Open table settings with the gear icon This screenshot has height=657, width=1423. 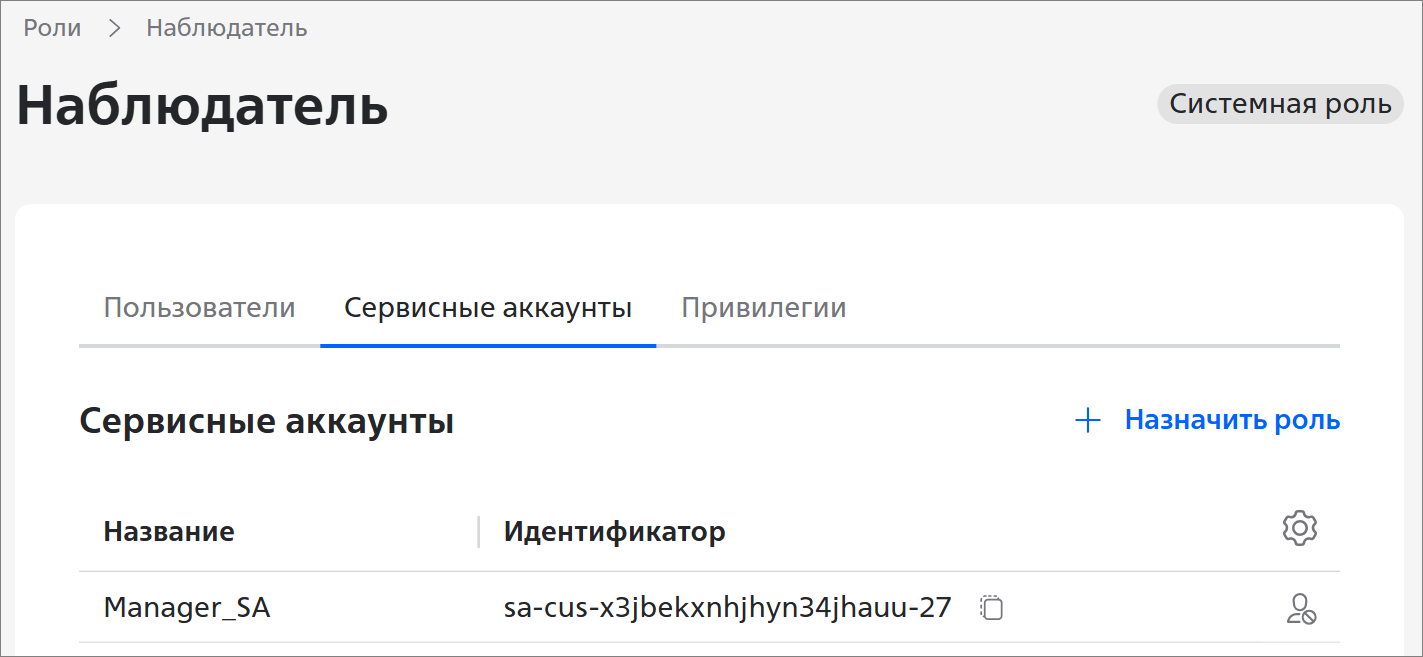tap(1299, 528)
